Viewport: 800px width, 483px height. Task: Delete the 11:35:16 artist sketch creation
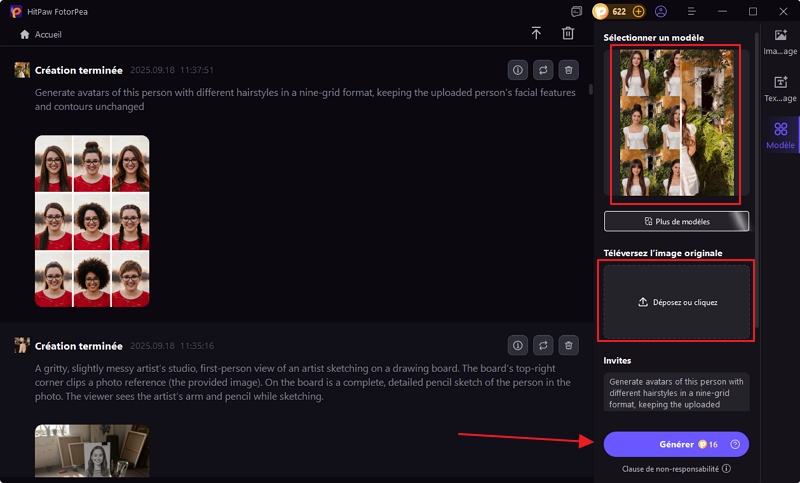(568, 345)
